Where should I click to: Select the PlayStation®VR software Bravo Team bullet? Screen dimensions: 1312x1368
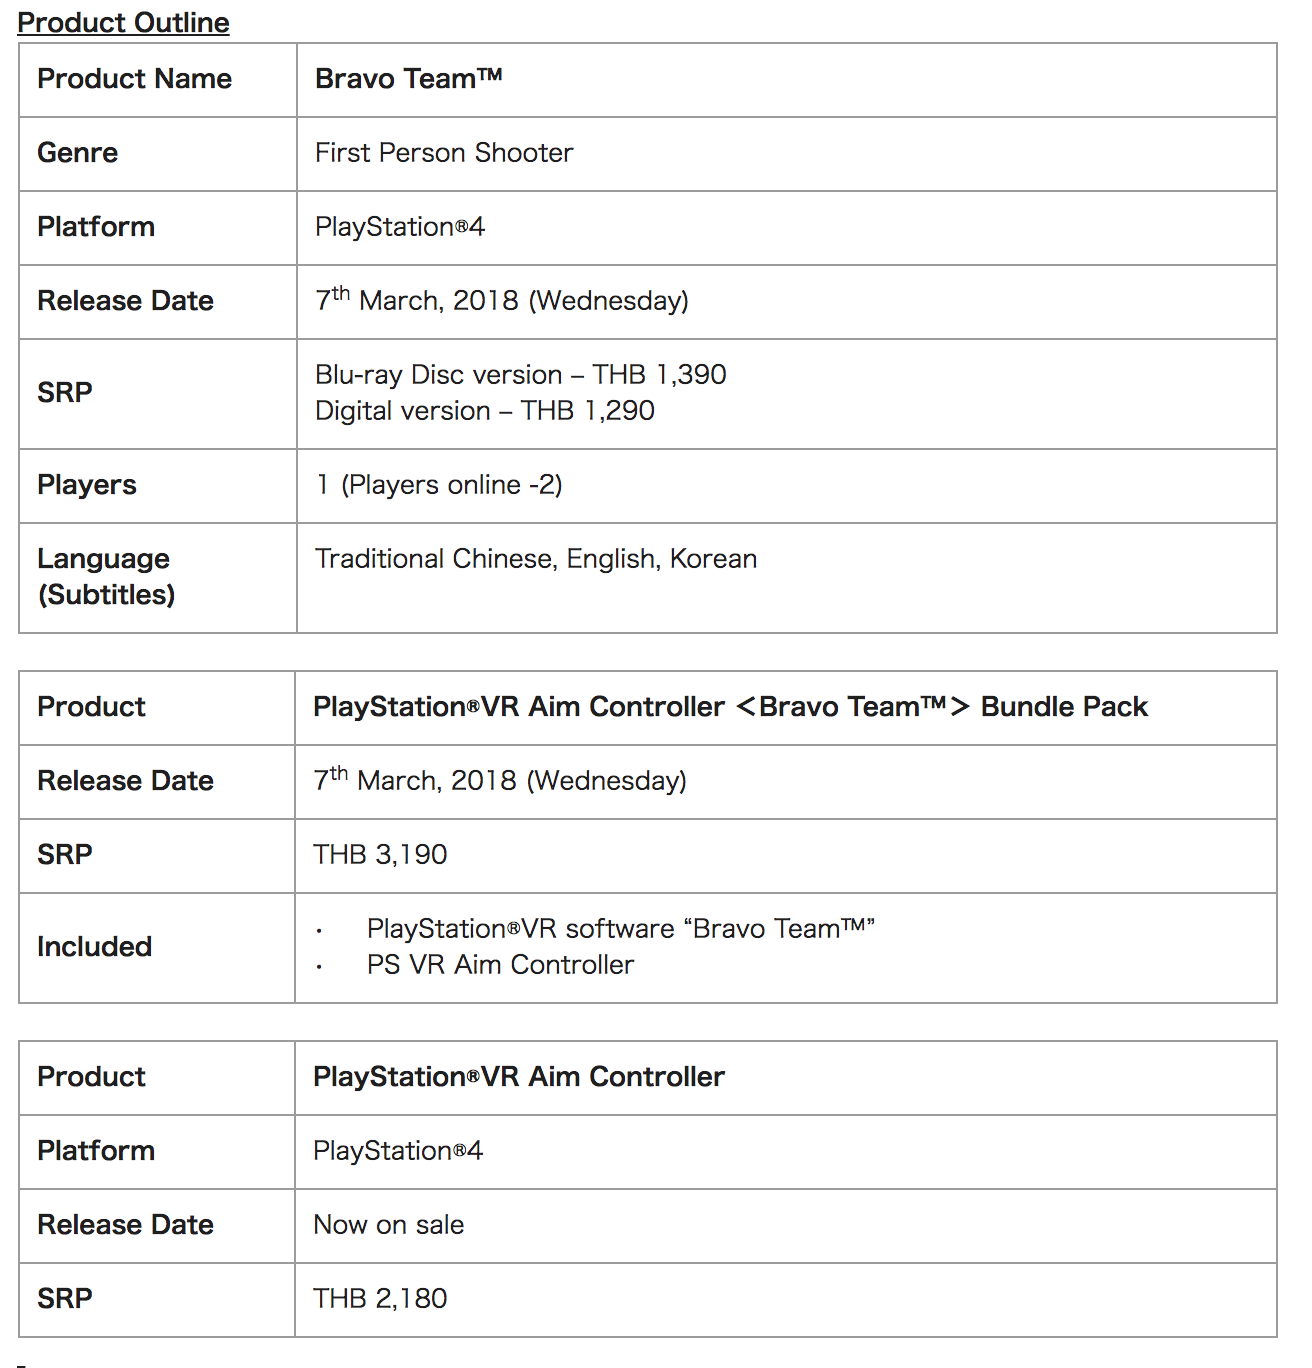620,929
